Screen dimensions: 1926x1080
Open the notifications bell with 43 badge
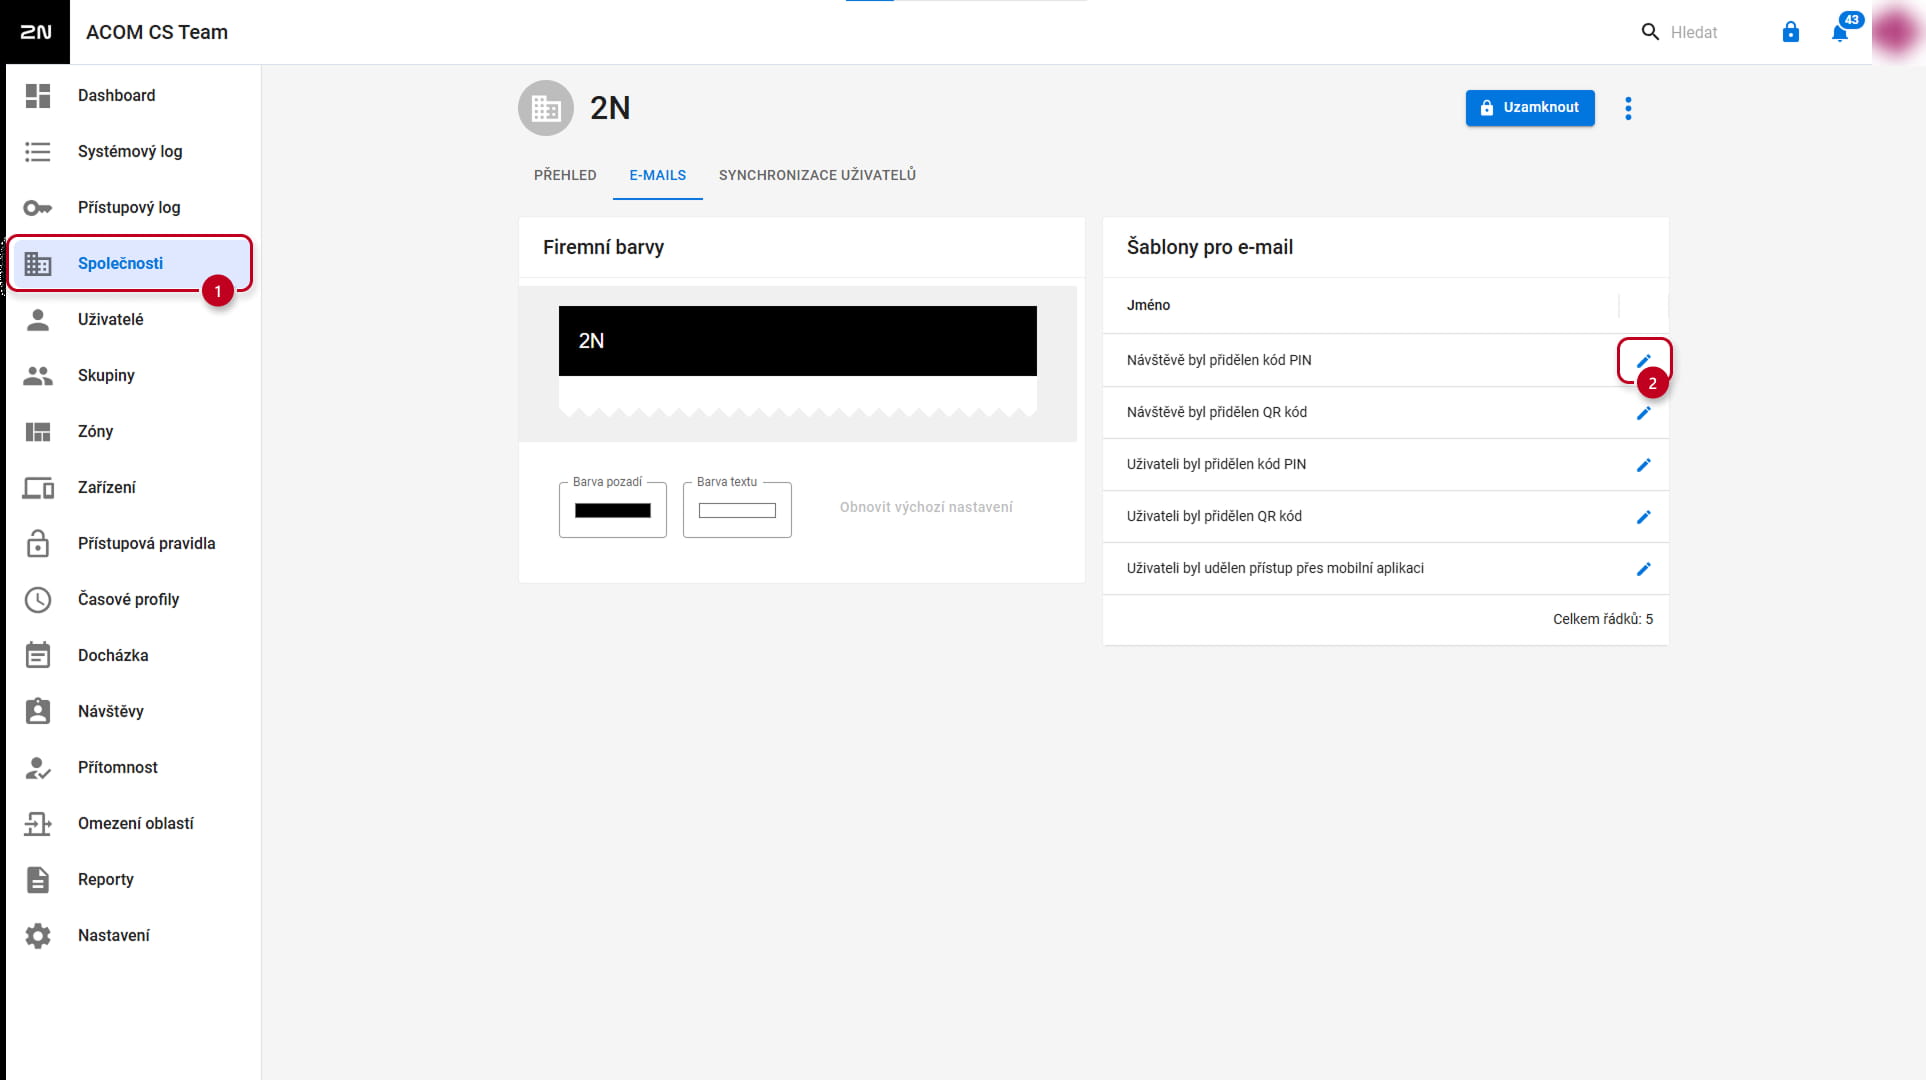coord(1840,32)
